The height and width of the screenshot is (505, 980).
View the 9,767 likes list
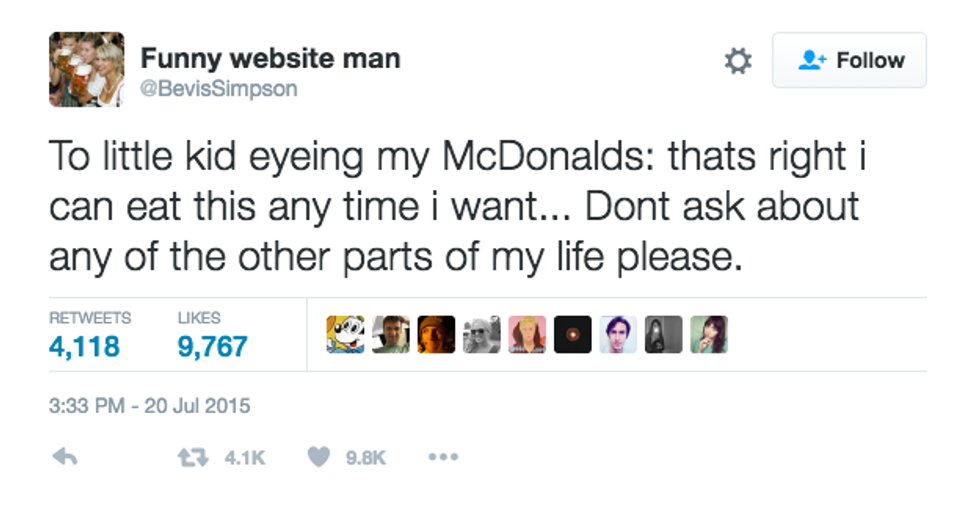212,347
